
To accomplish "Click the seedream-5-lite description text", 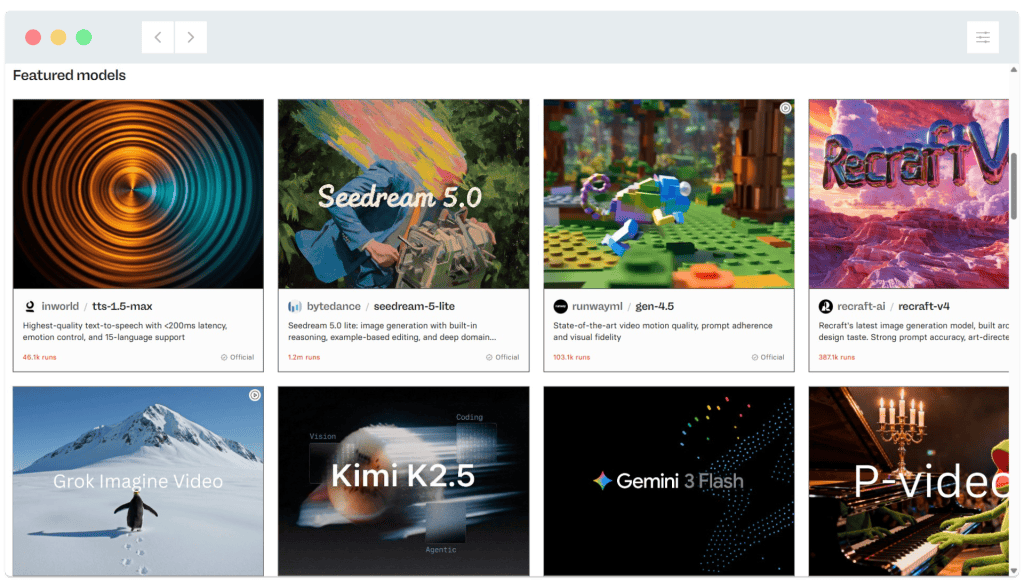I will (392, 331).
